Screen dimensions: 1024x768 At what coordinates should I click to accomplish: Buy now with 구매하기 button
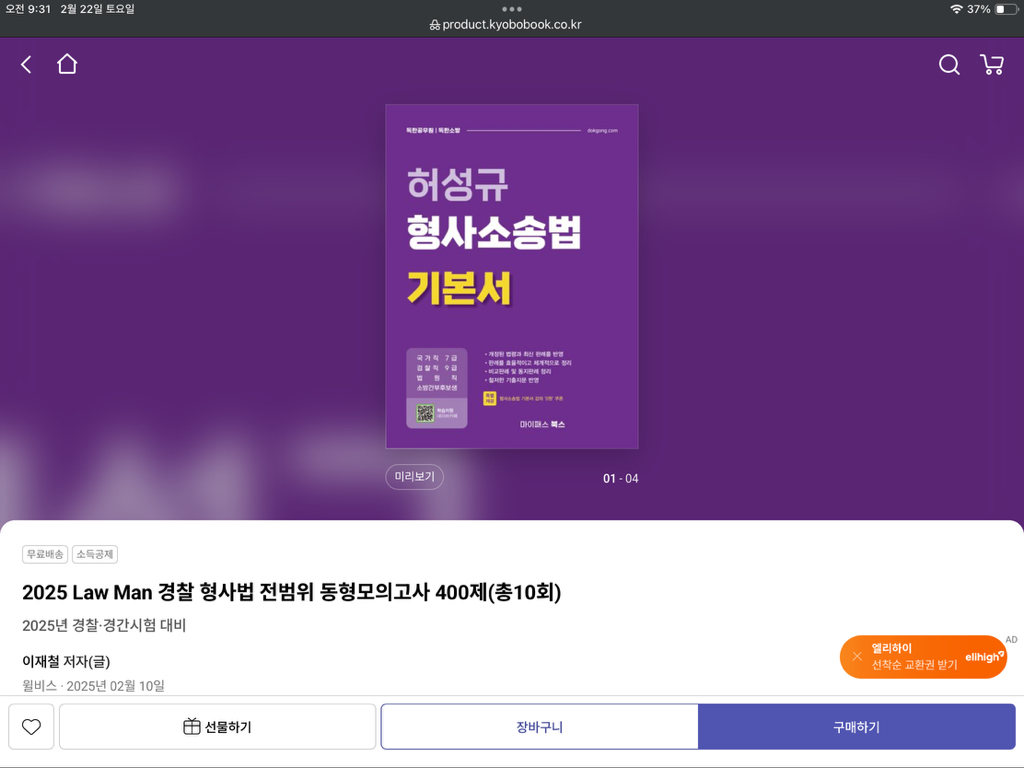(857, 727)
